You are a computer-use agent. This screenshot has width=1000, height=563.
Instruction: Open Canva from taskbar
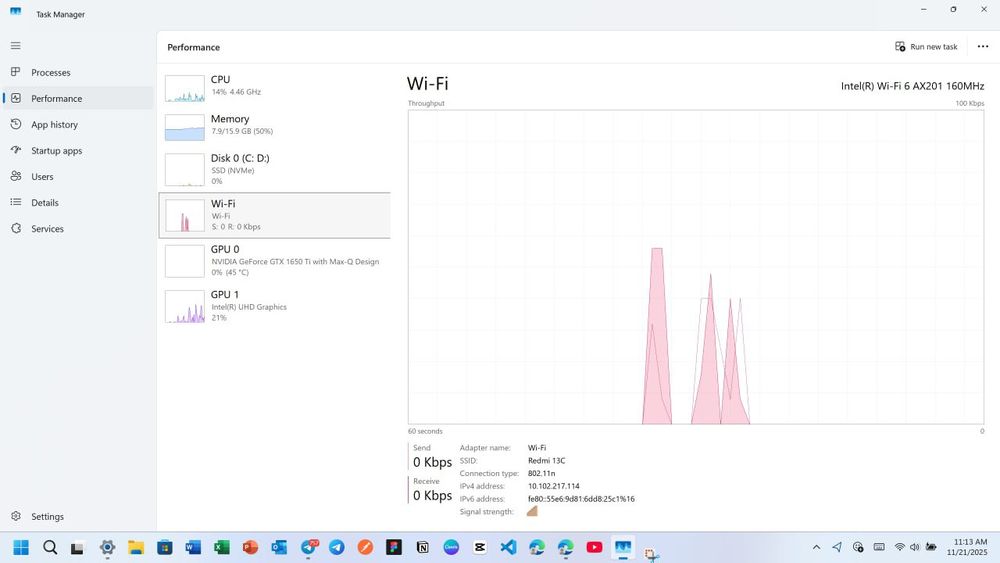451,547
